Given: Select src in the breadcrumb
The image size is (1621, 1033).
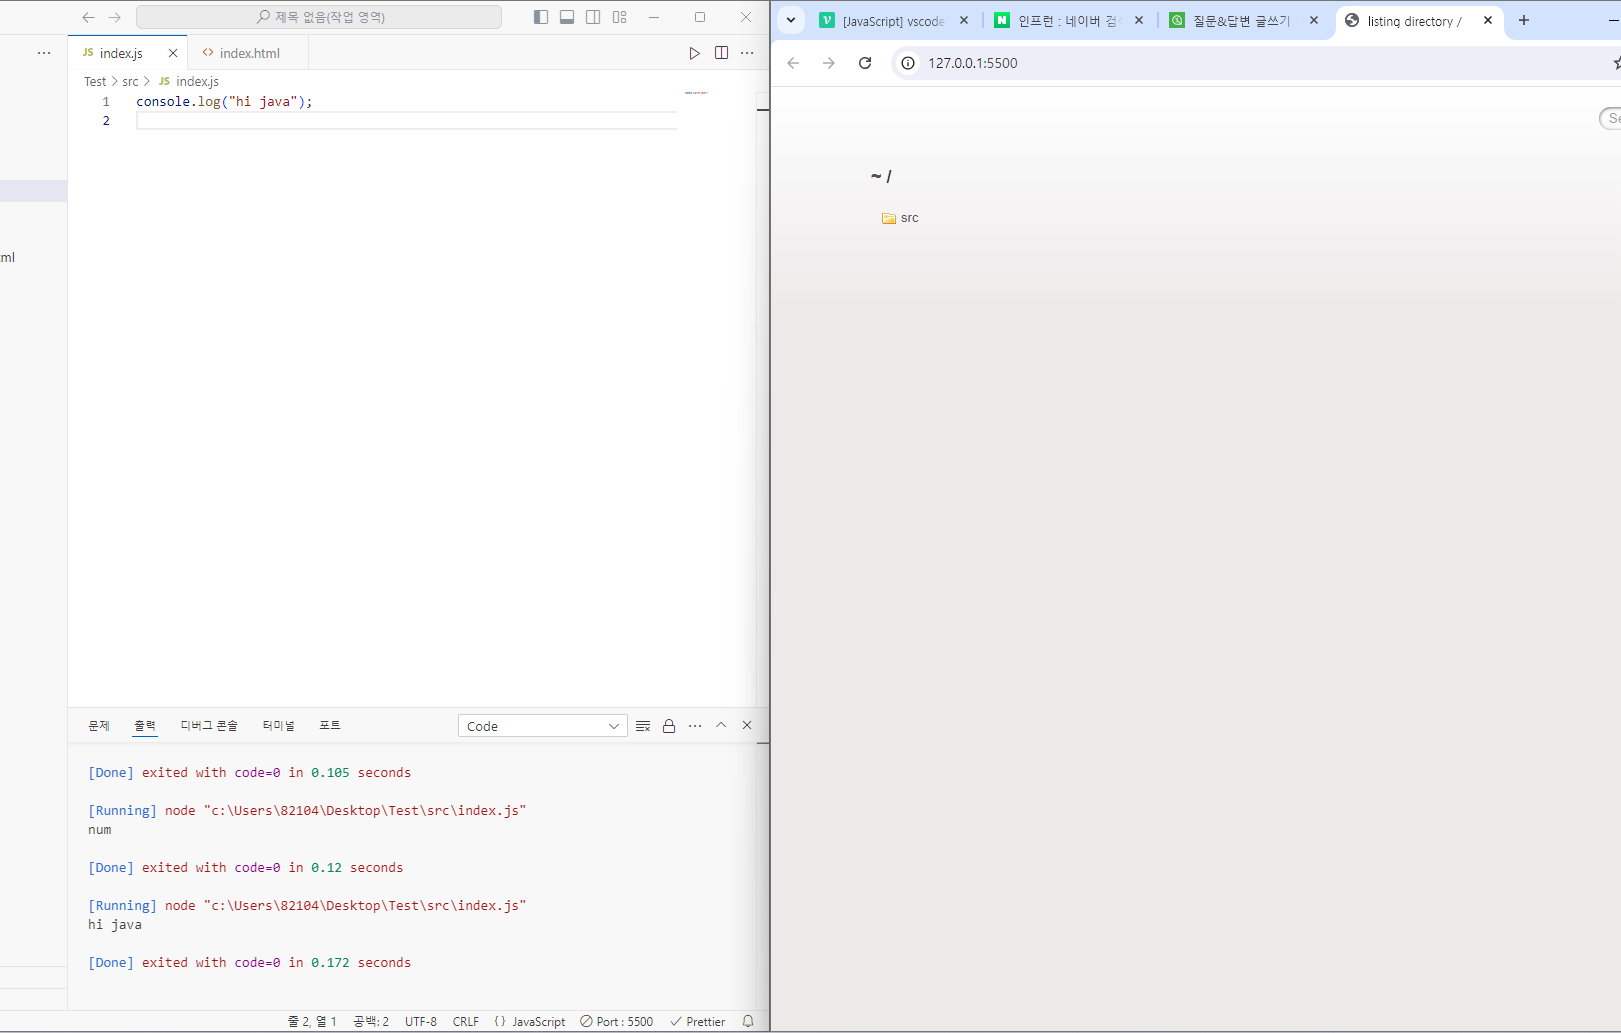Looking at the screenshot, I should 130,81.
